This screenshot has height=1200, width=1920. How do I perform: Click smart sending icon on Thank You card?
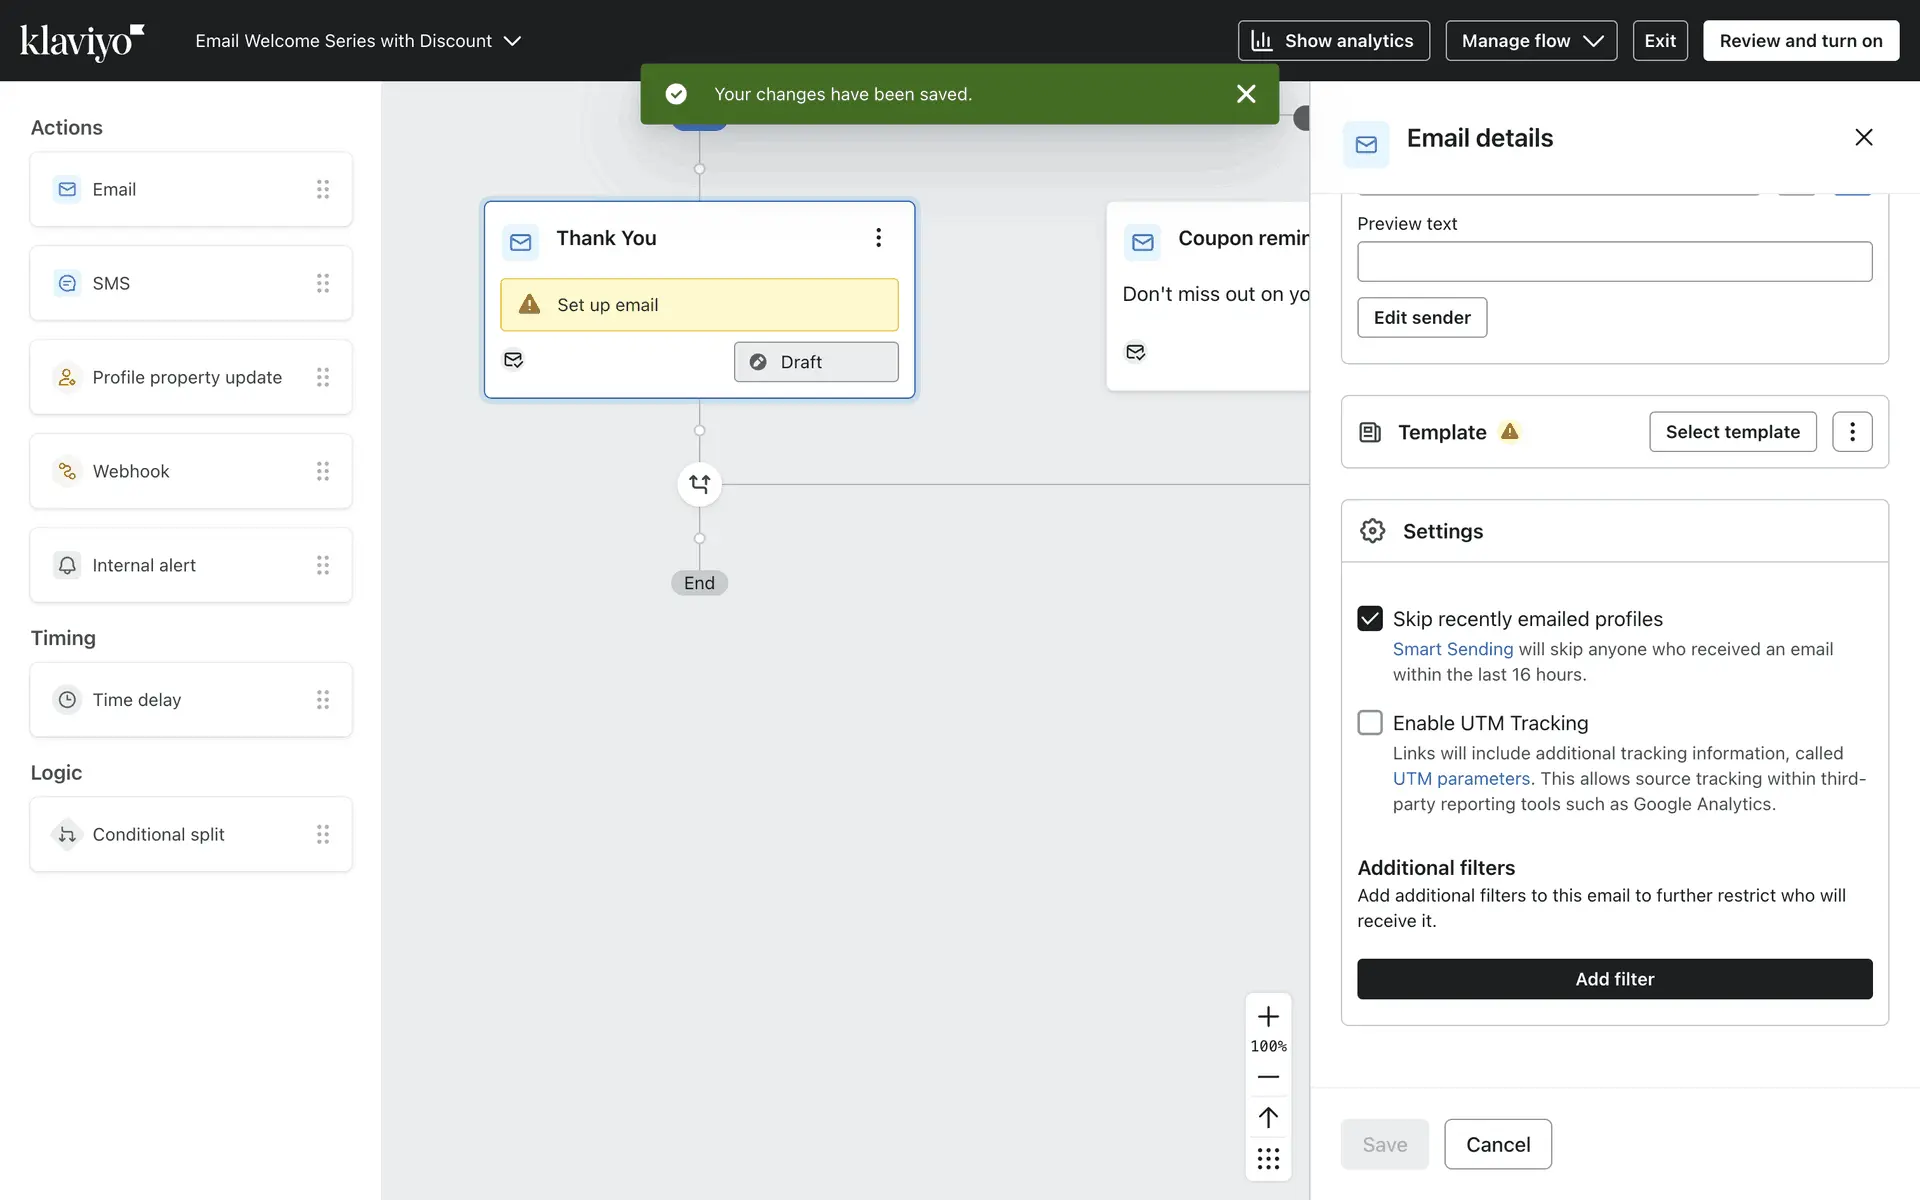(513, 360)
